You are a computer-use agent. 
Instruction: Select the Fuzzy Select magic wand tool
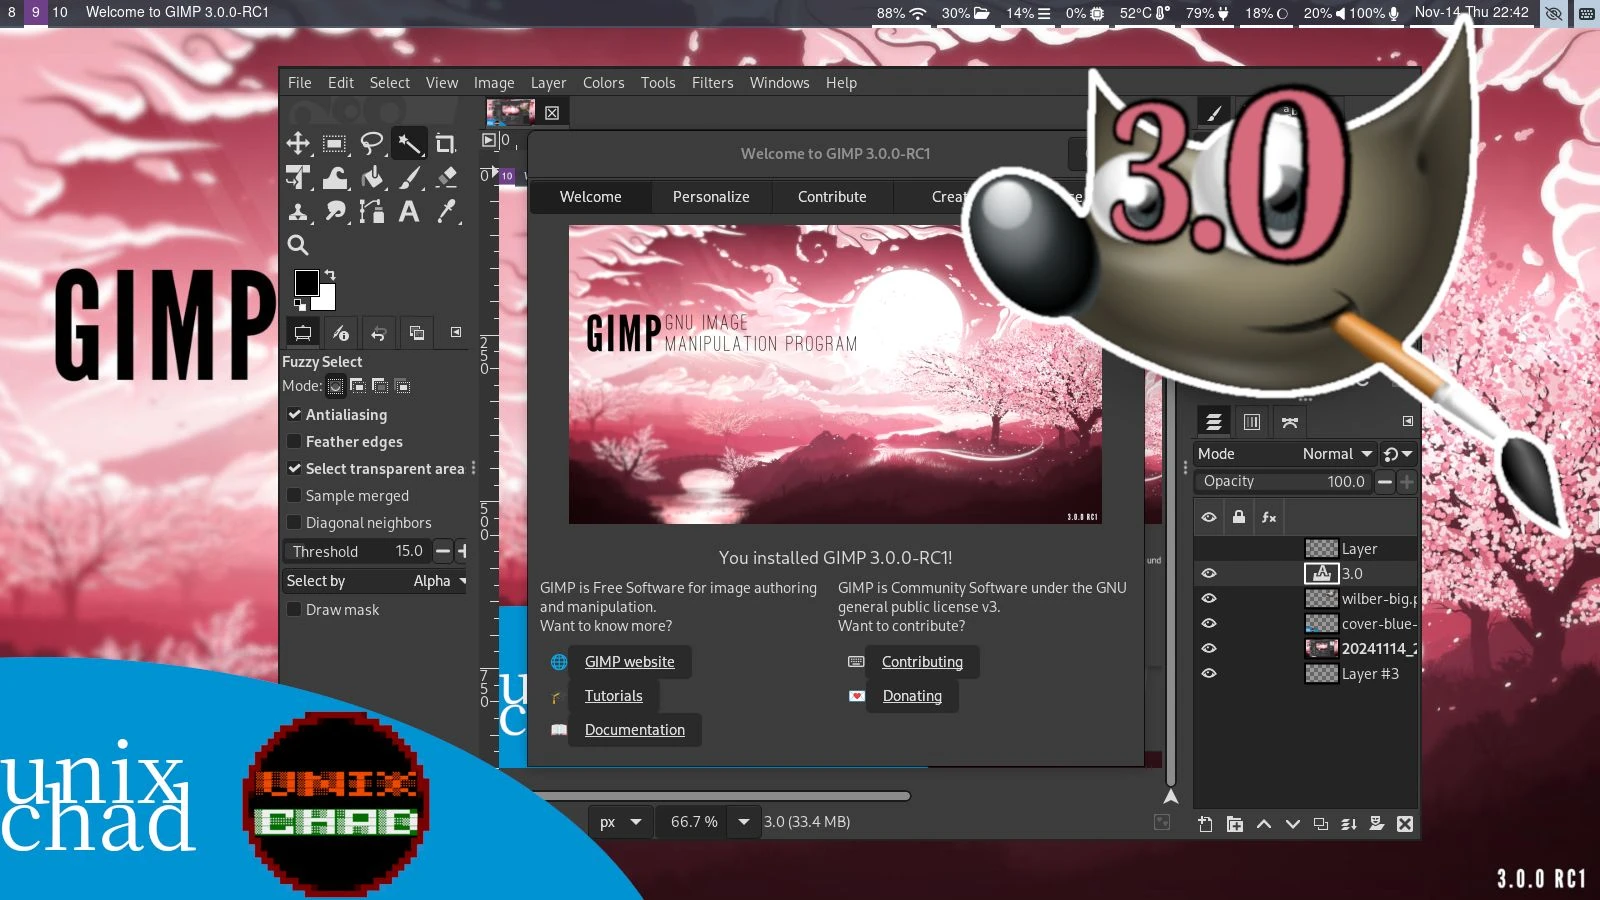[x=409, y=143]
